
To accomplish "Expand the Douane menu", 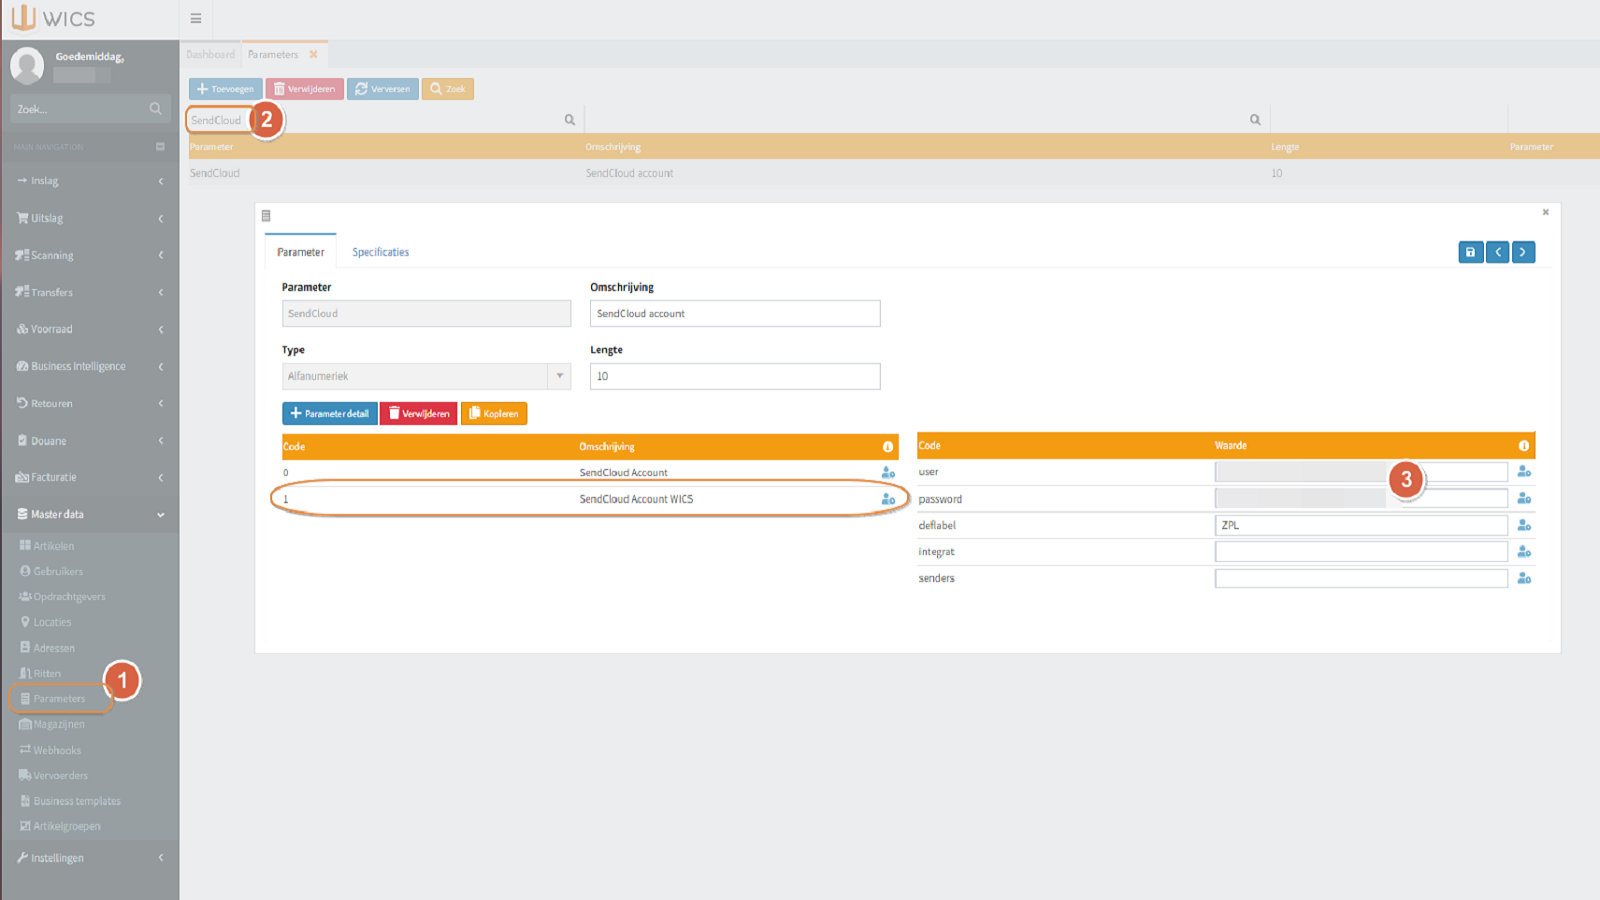I will 90,440.
